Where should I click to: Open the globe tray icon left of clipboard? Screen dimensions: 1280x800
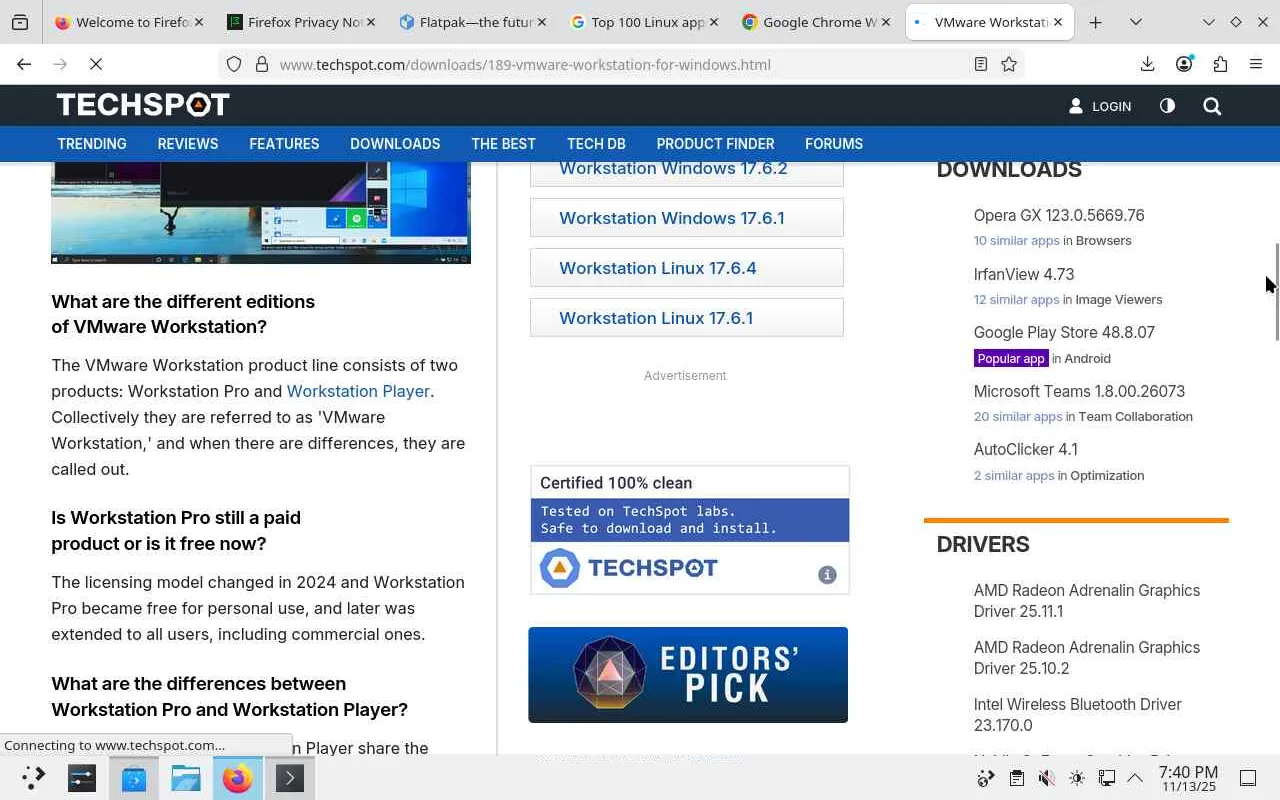tap(986, 778)
